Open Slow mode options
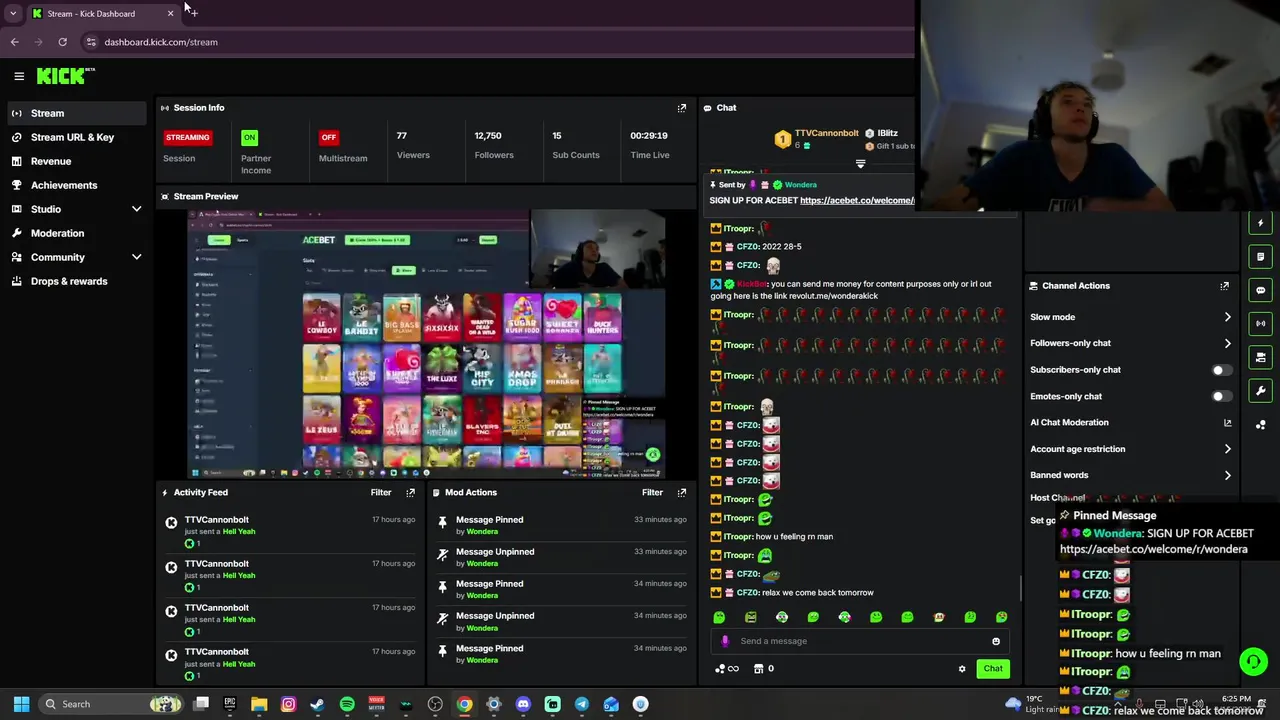 click(1130, 317)
